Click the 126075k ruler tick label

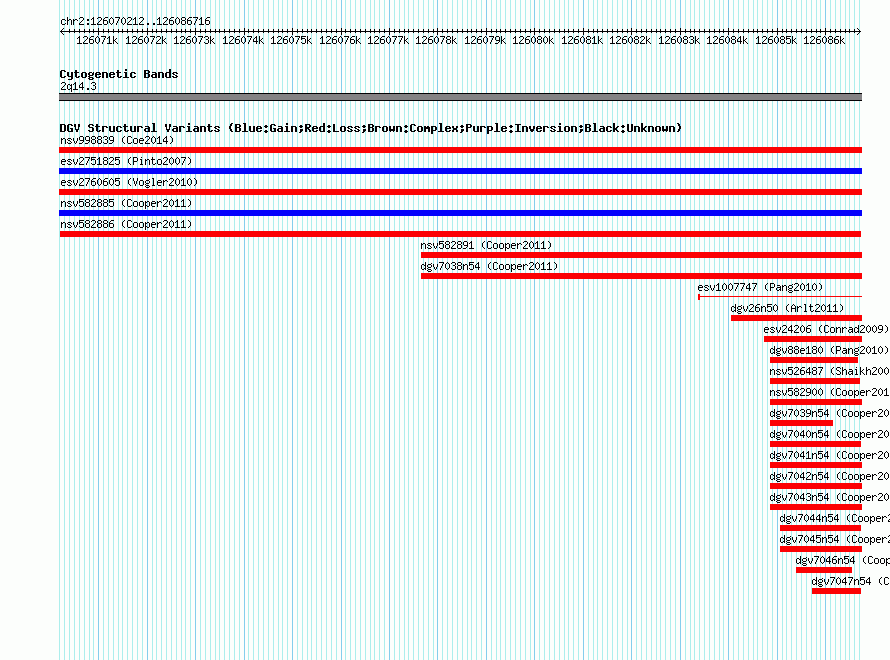291,40
